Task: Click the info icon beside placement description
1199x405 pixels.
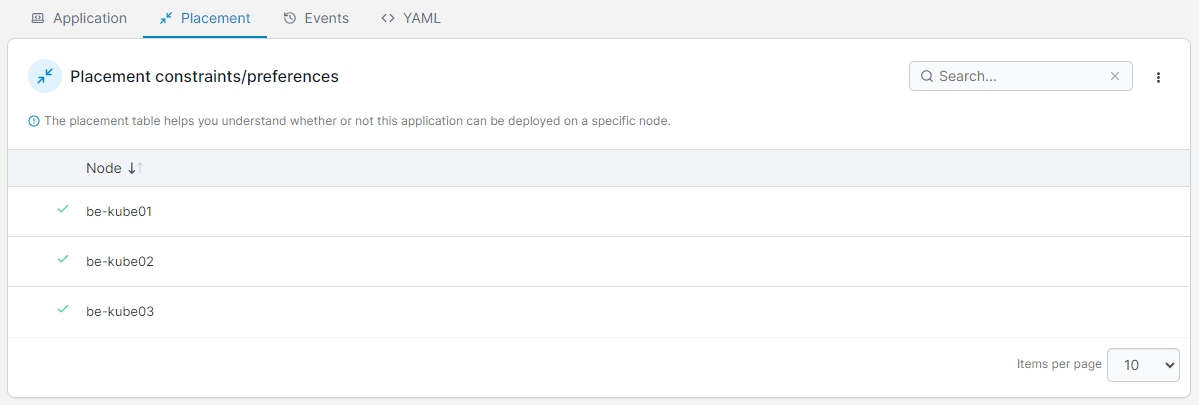Action: coord(34,121)
